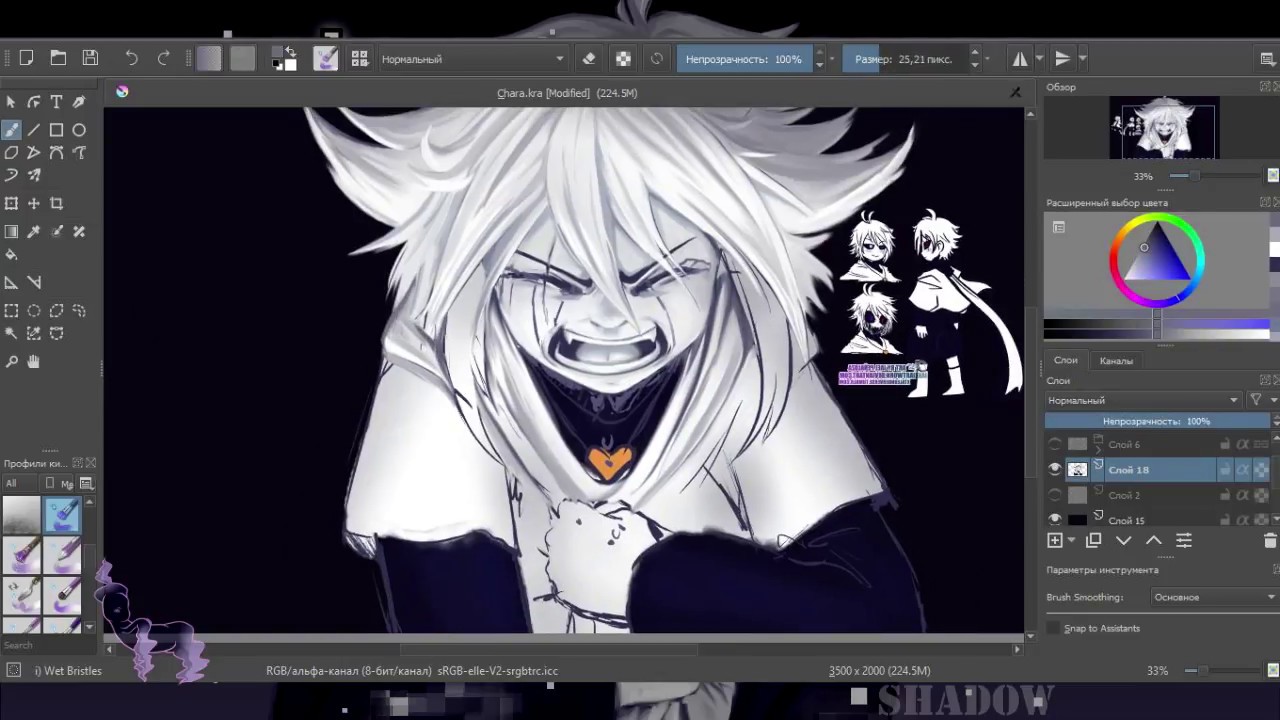Switch to the Слои tab
This screenshot has width=1280, height=720.
point(1066,360)
